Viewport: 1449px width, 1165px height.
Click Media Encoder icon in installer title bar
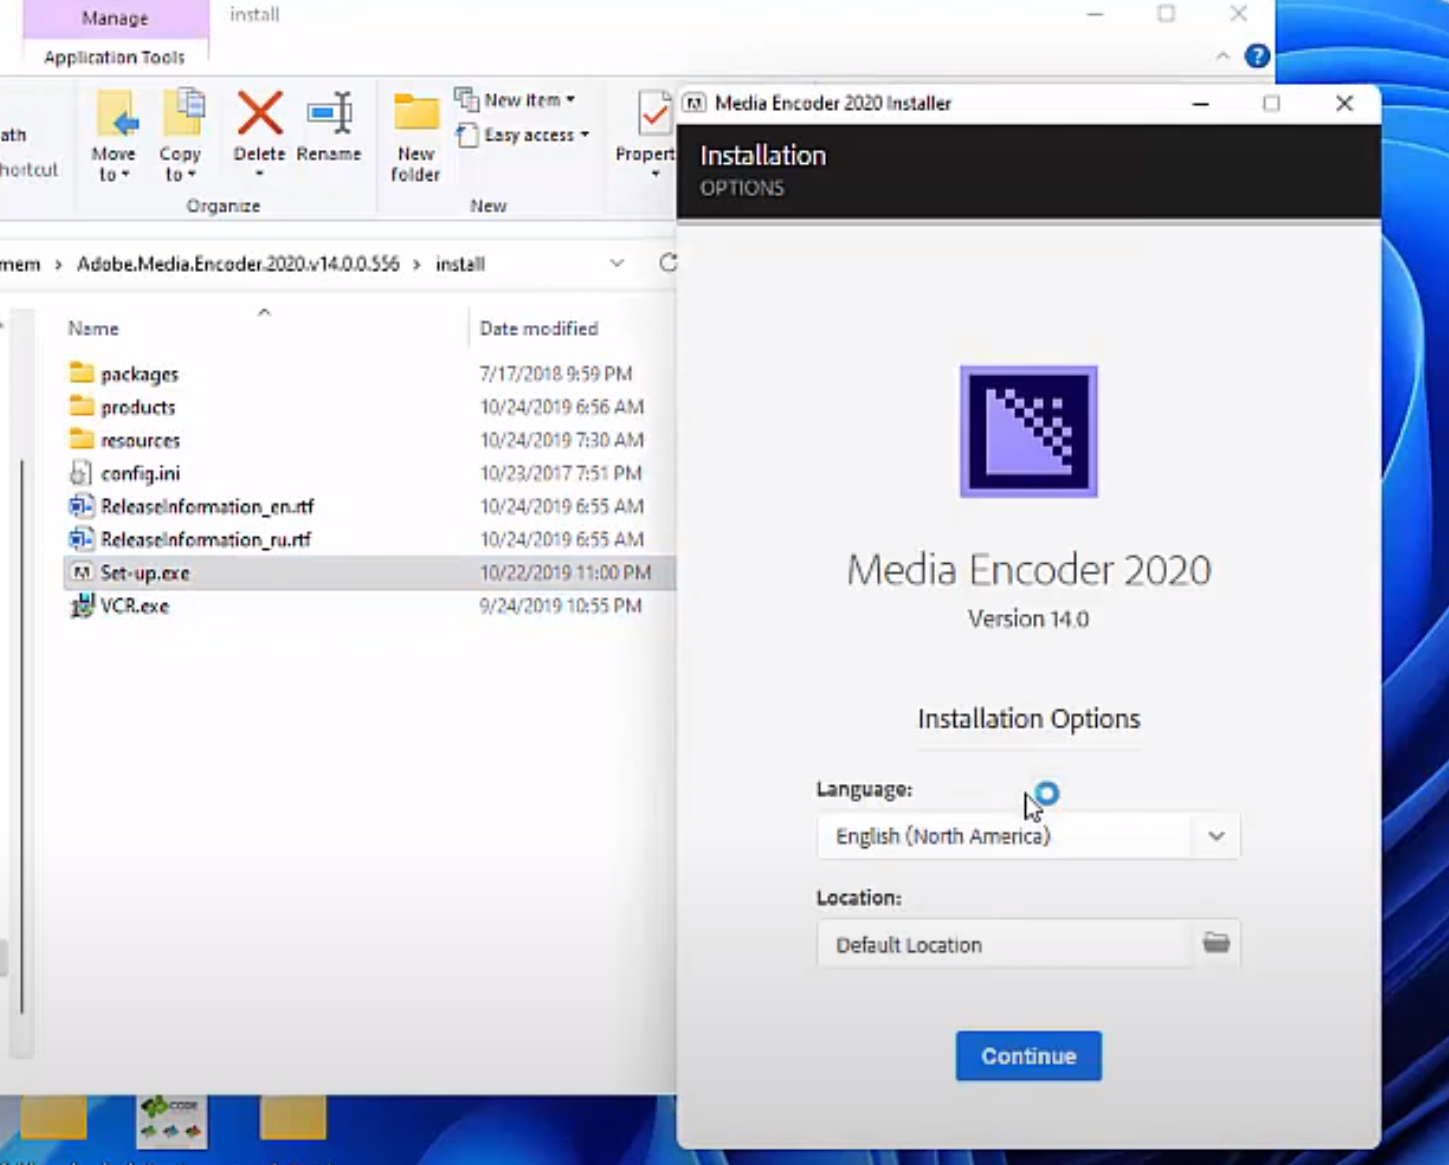694,103
